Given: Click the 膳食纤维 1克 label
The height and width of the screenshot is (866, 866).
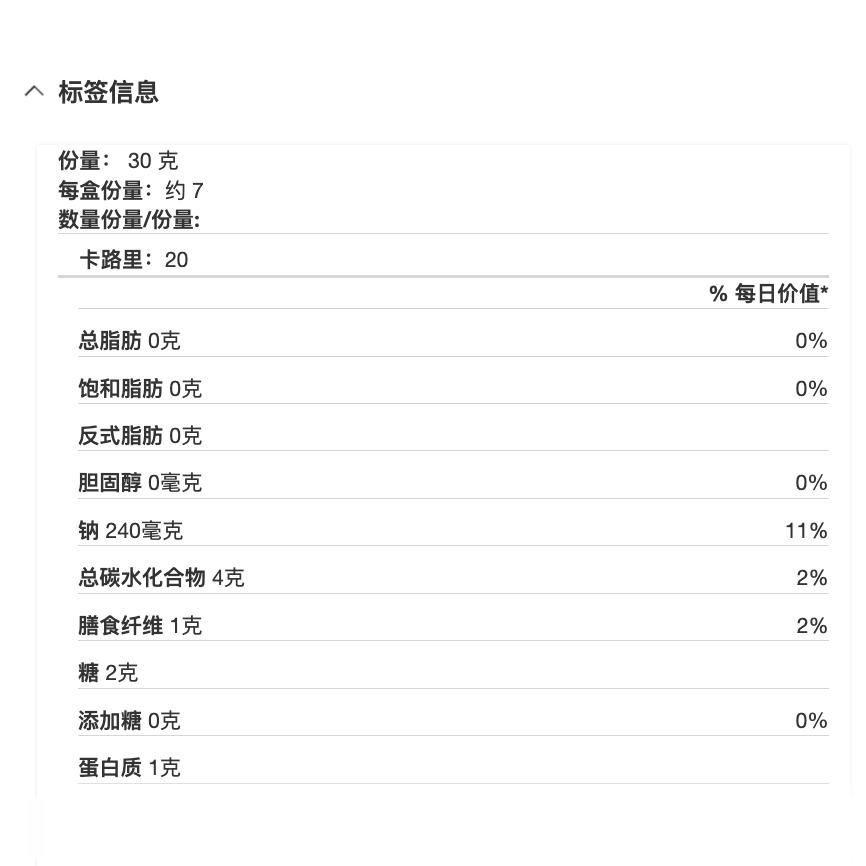Looking at the screenshot, I should point(140,626).
